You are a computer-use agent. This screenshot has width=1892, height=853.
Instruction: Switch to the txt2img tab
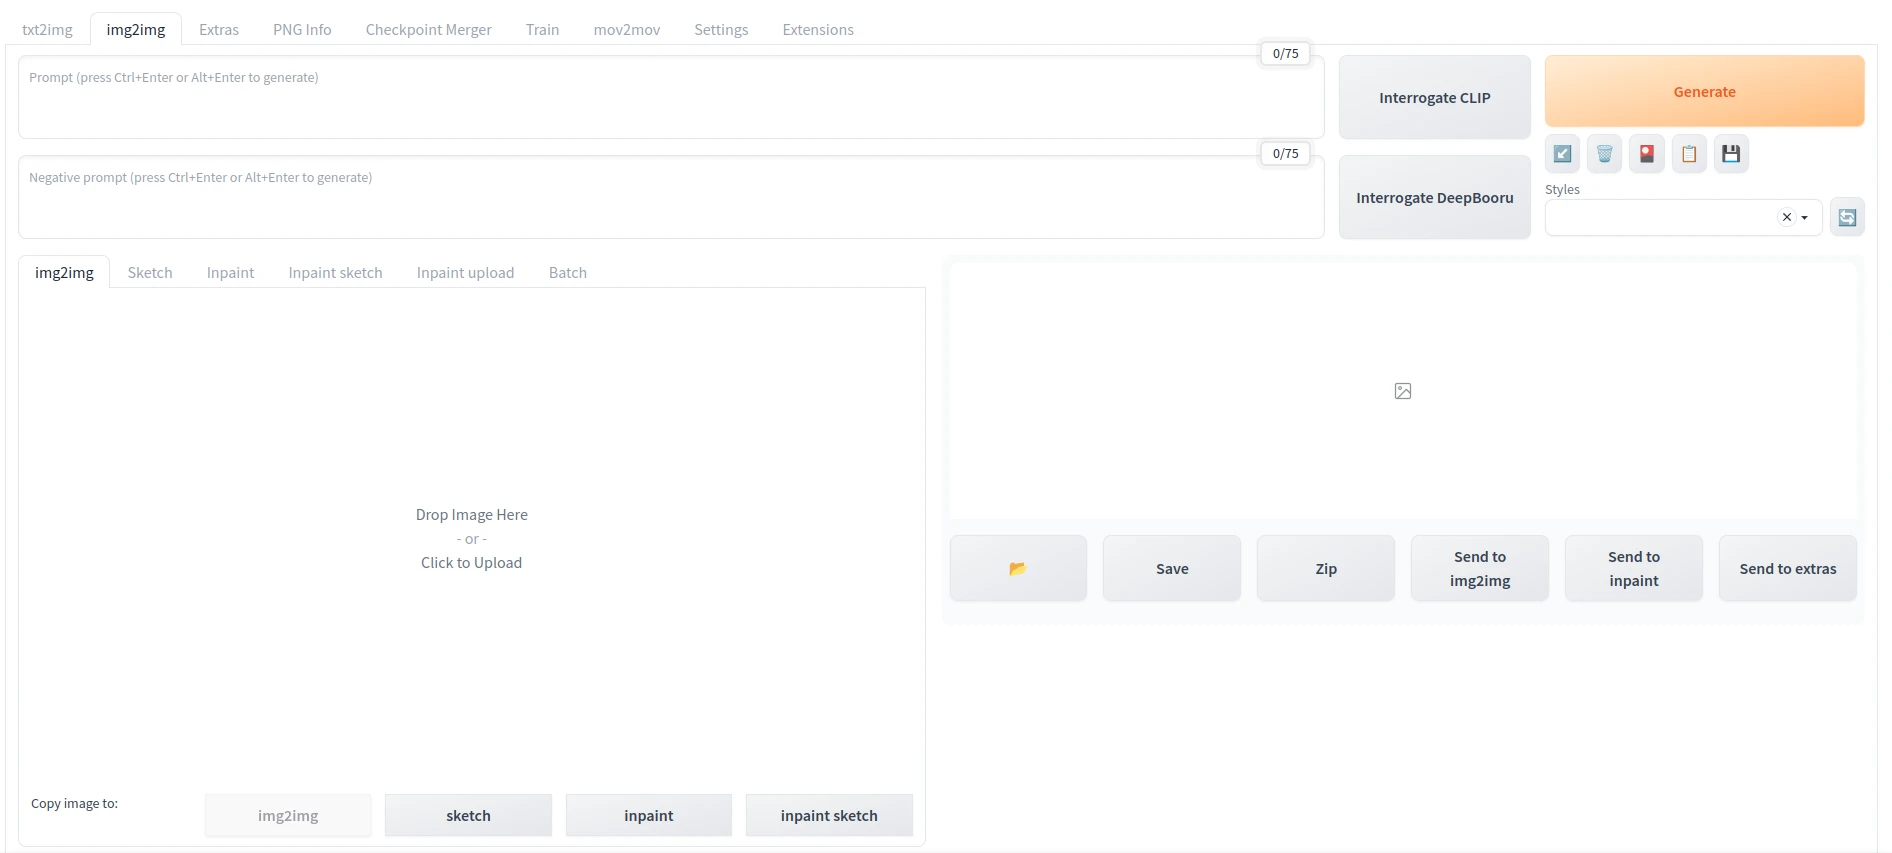(x=47, y=30)
